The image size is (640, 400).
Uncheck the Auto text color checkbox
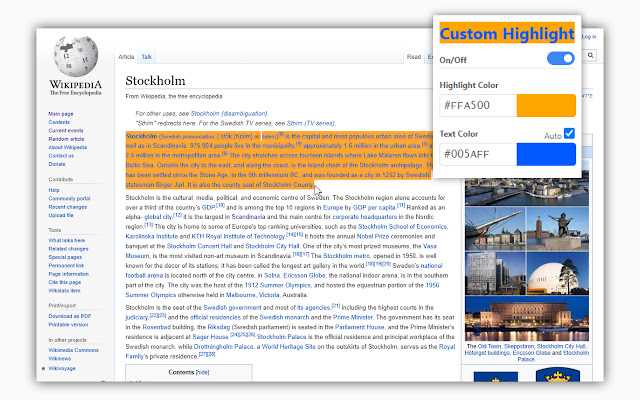point(569,133)
